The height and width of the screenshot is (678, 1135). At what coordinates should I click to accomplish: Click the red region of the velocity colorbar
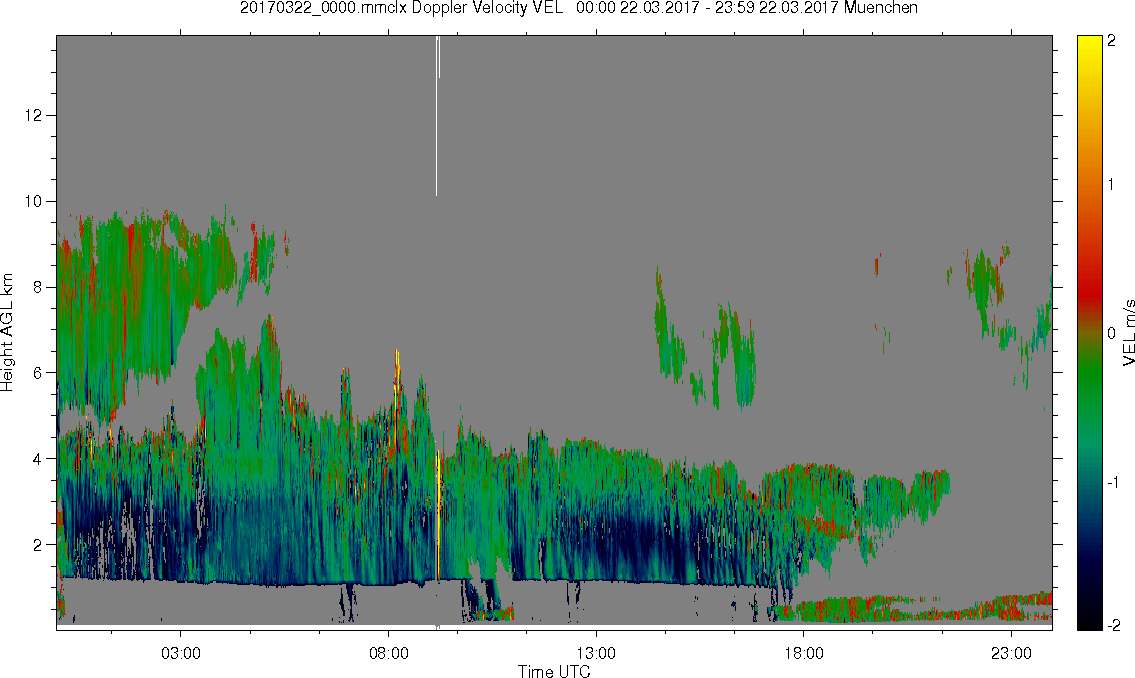click(1089, 289)
